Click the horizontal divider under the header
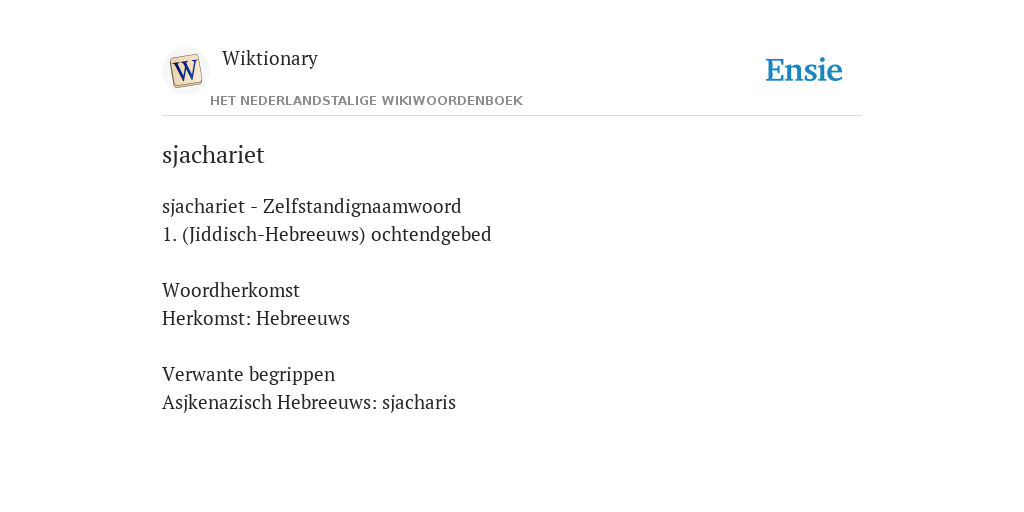This screenshot has width=1024, height=512. click(x=512, y=116)
